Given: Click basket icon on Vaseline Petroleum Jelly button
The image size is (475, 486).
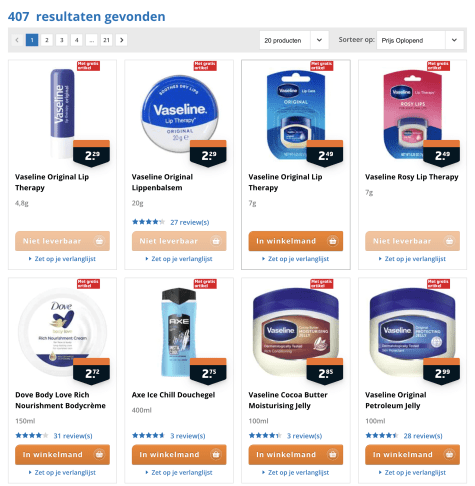Looking at the screenshot, I should tap(449, 454).
